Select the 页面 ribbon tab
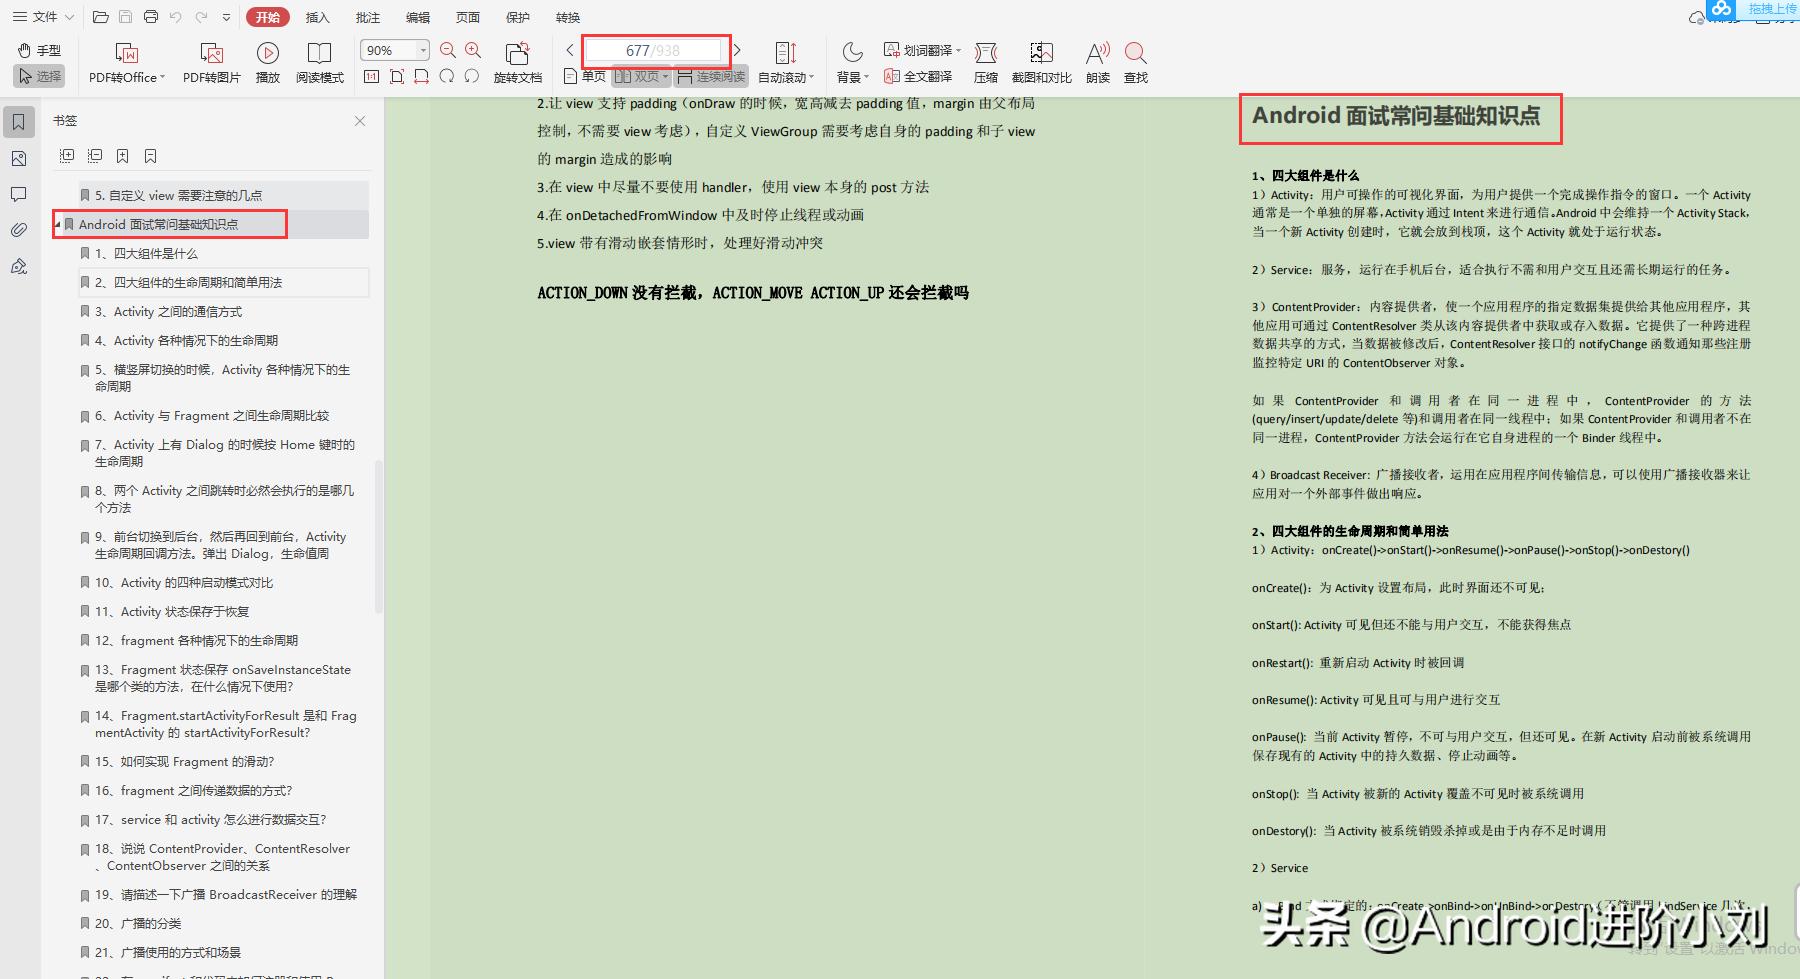 point(468,17)
